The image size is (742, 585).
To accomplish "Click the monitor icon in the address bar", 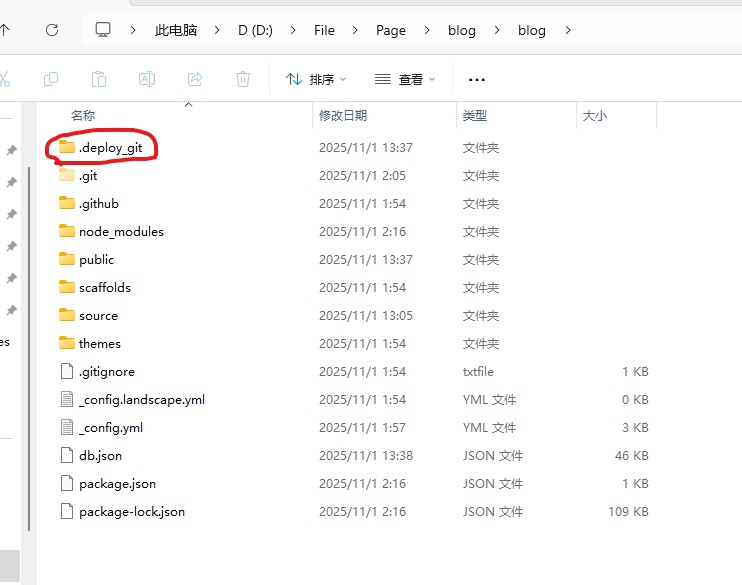I will click(x=103, y=30).
